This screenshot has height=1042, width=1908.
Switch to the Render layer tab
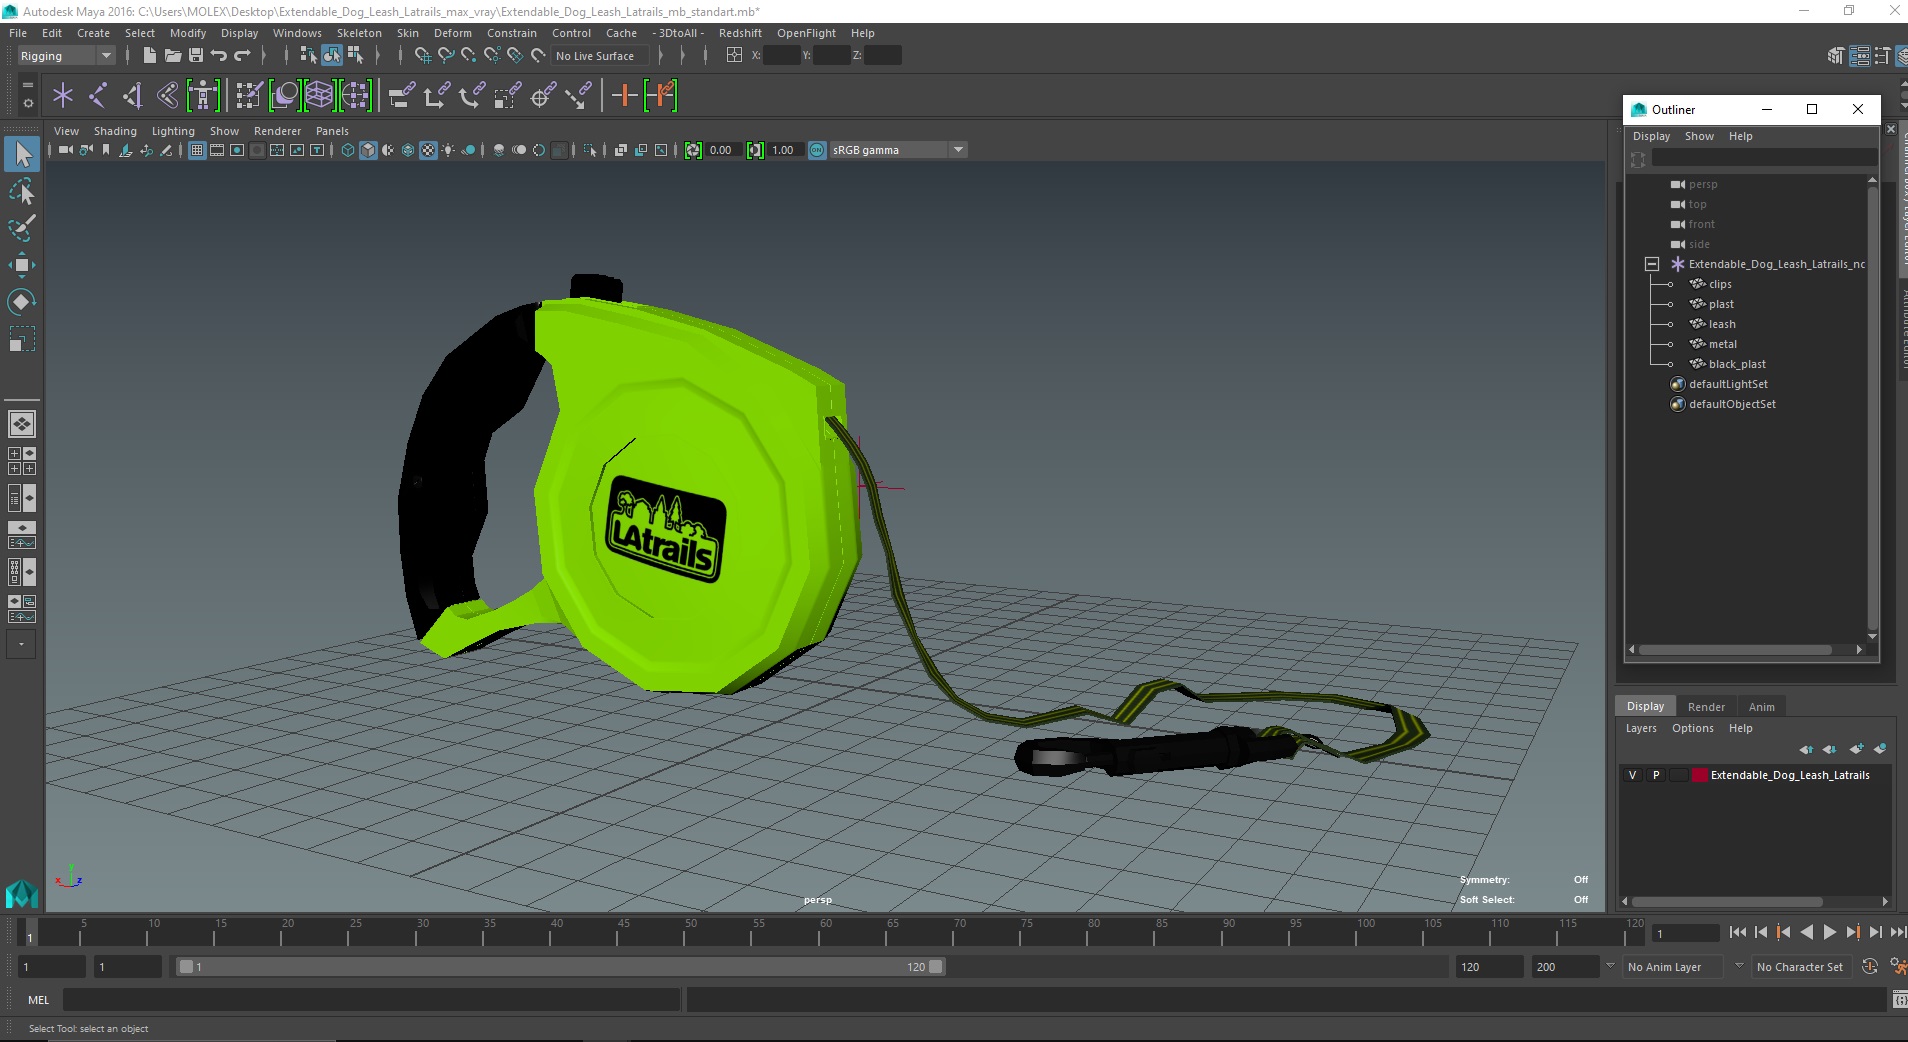[x=1706, y=706]
